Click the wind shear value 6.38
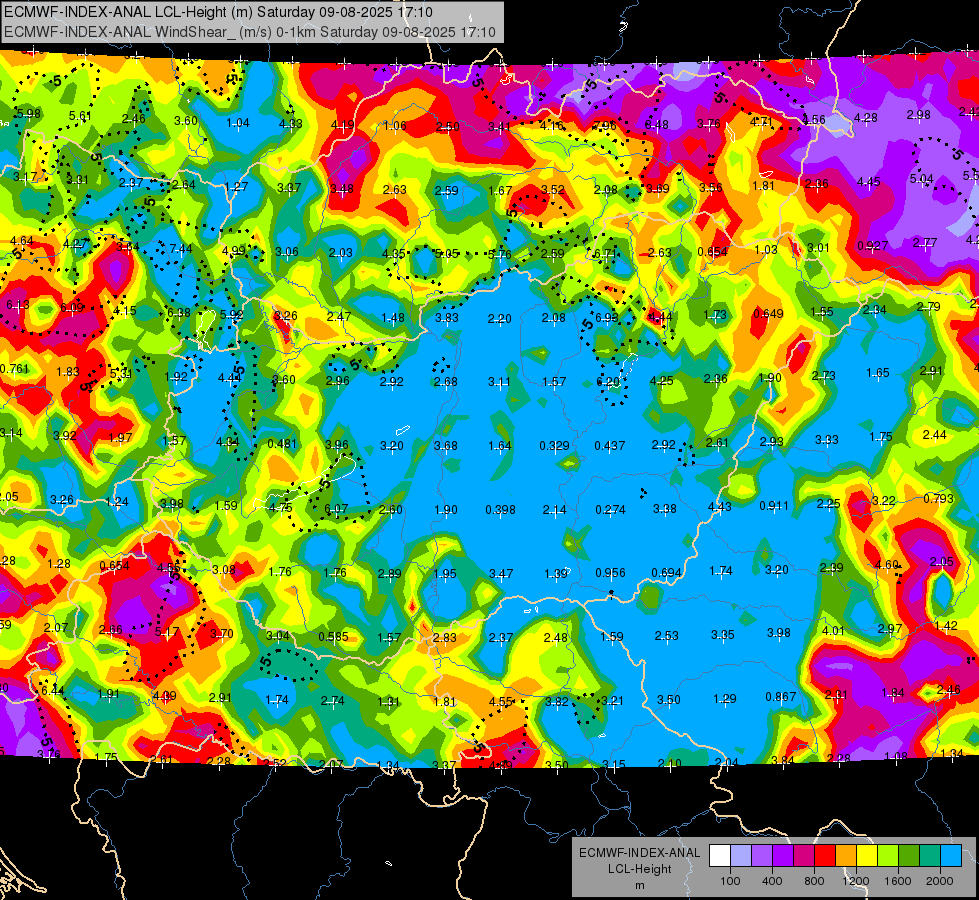The image size is (979, 900). tap(179, 312)
